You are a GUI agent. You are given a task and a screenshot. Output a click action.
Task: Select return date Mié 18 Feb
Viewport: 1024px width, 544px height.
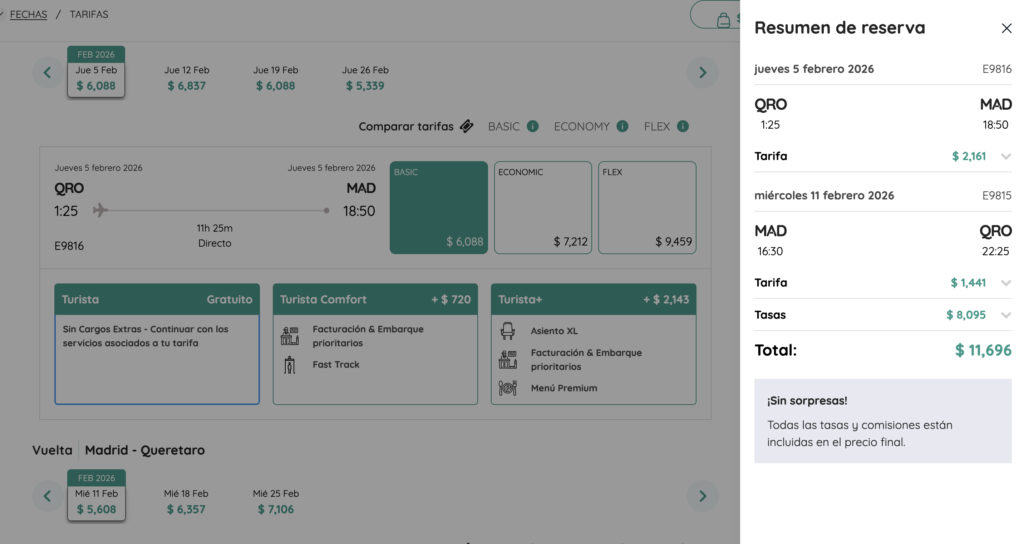pos(187,501)
